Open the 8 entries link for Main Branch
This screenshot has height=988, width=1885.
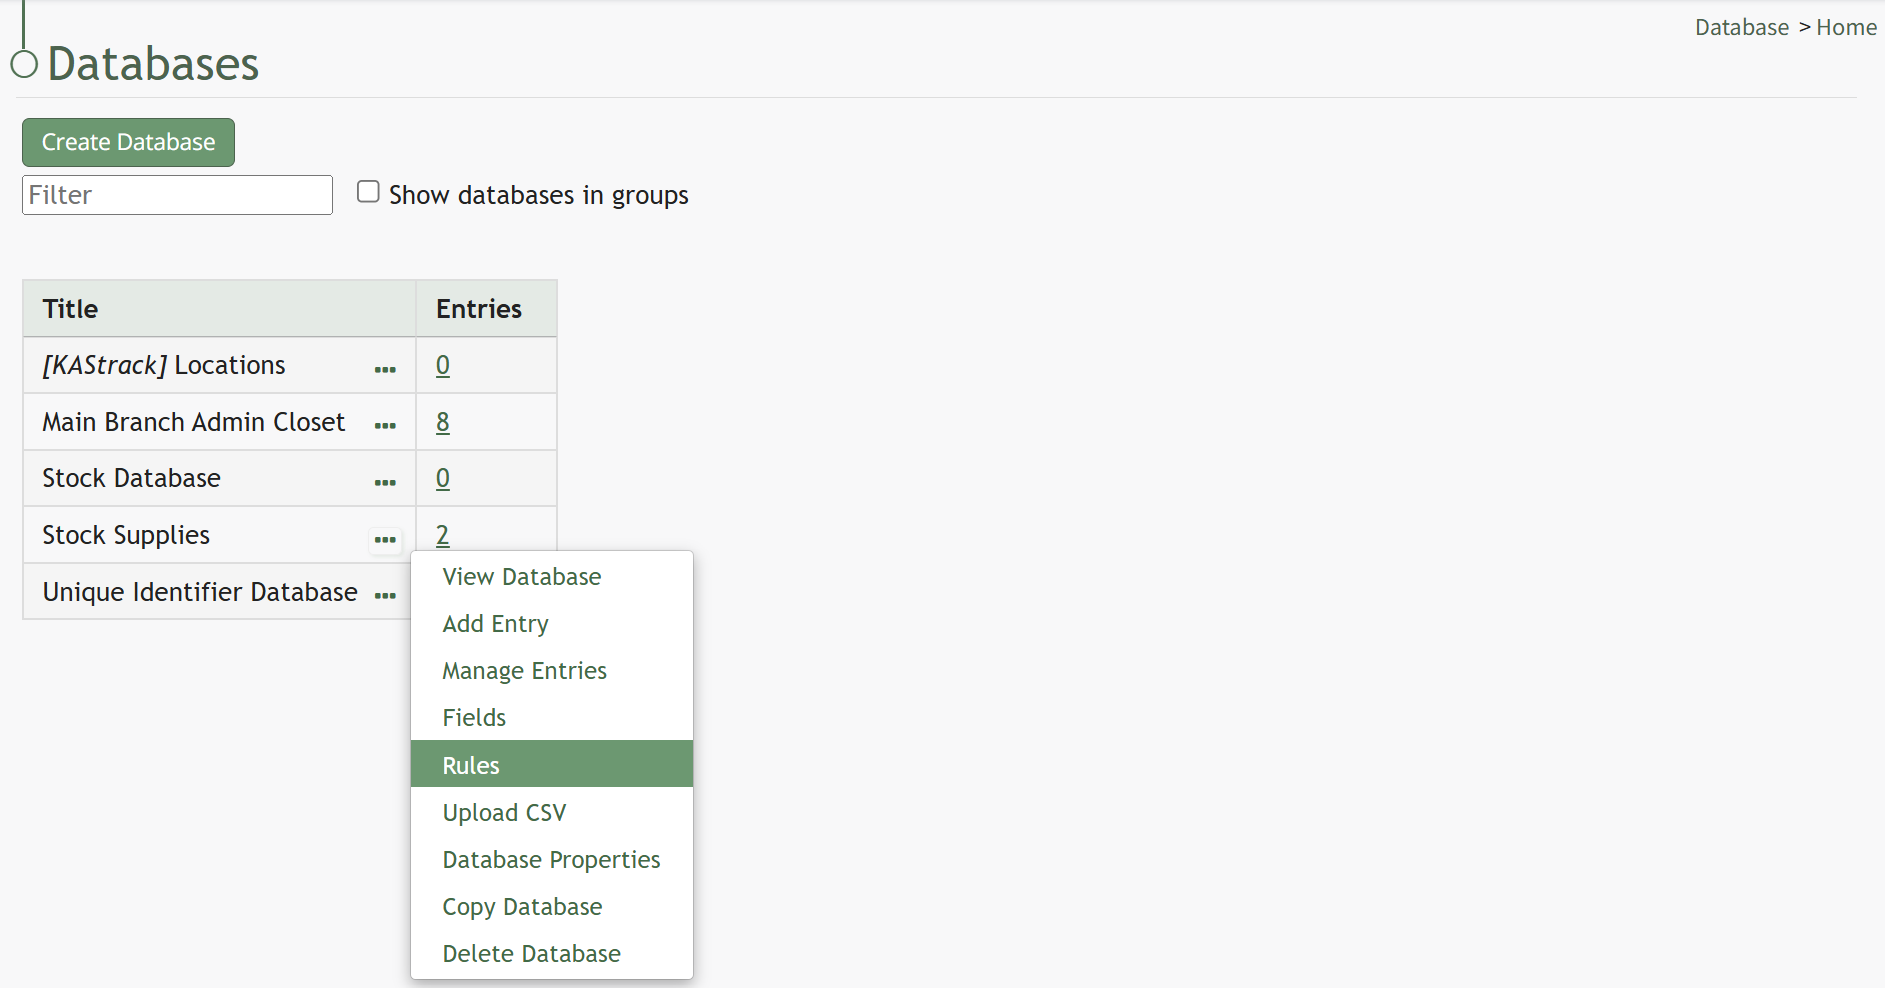(443, 422)
